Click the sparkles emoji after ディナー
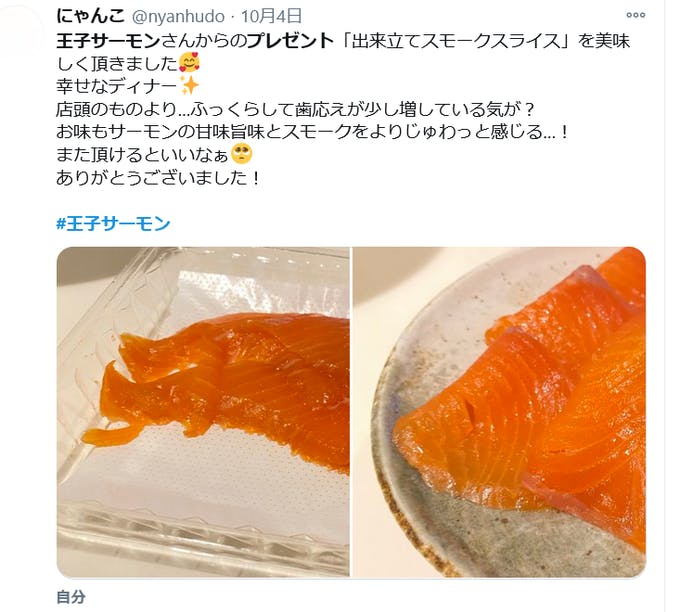This screenshot has width=680, height=612. coord(189,86)
